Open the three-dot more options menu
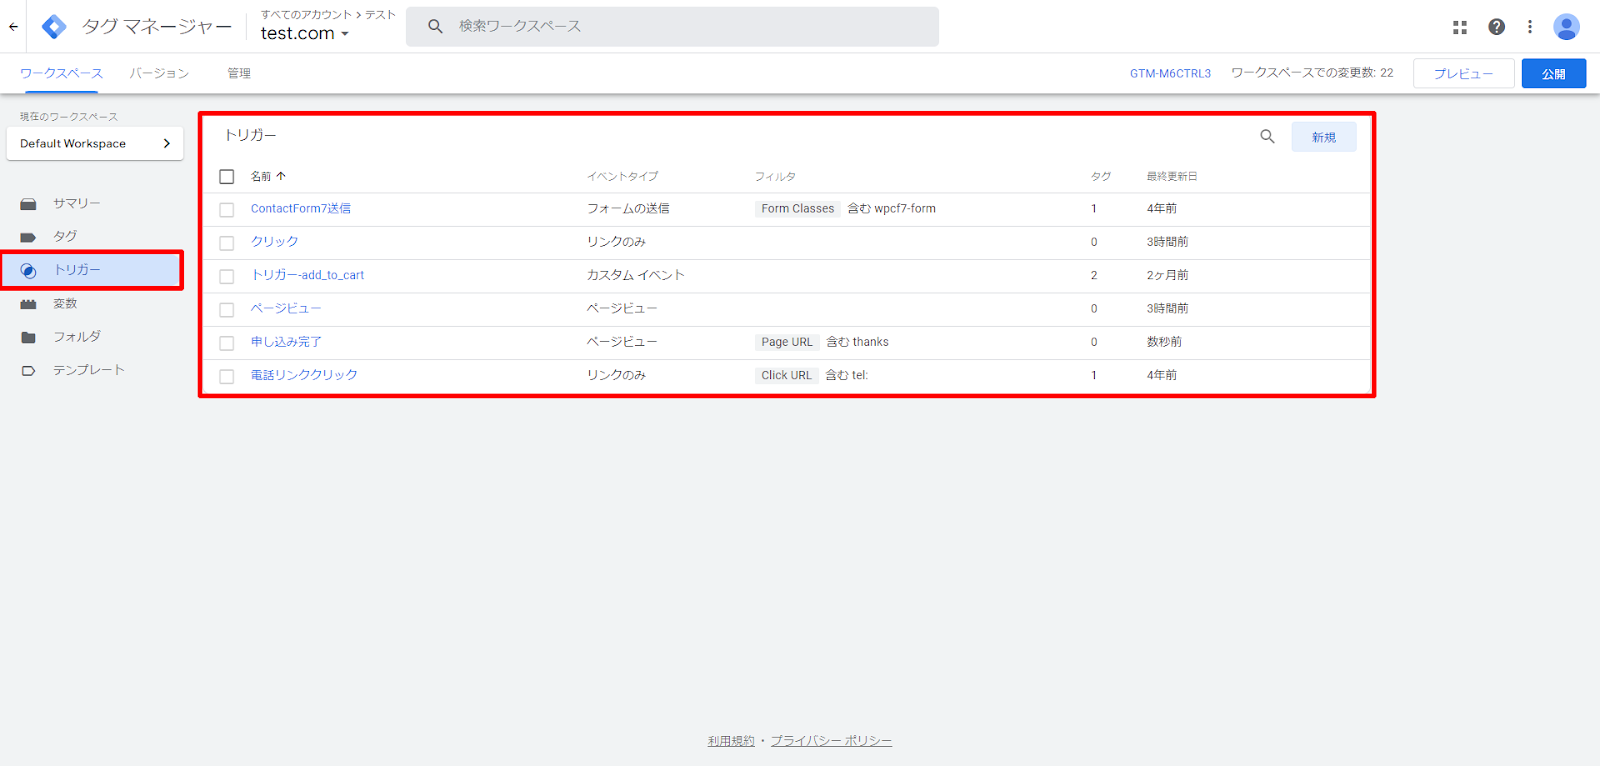The height and width of the screenshot is (766, 1600). pos(1530,27)
